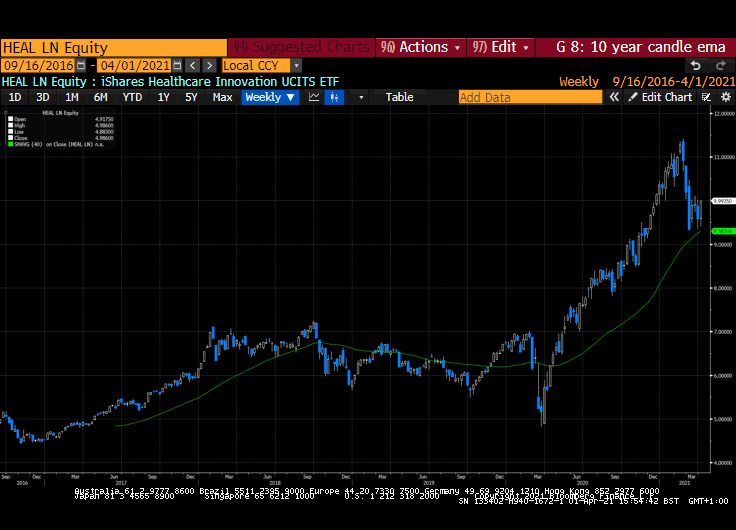This screenshot has height=530, width=736.
Task: Click previous period left arrow button
Action: coord(192,65)
